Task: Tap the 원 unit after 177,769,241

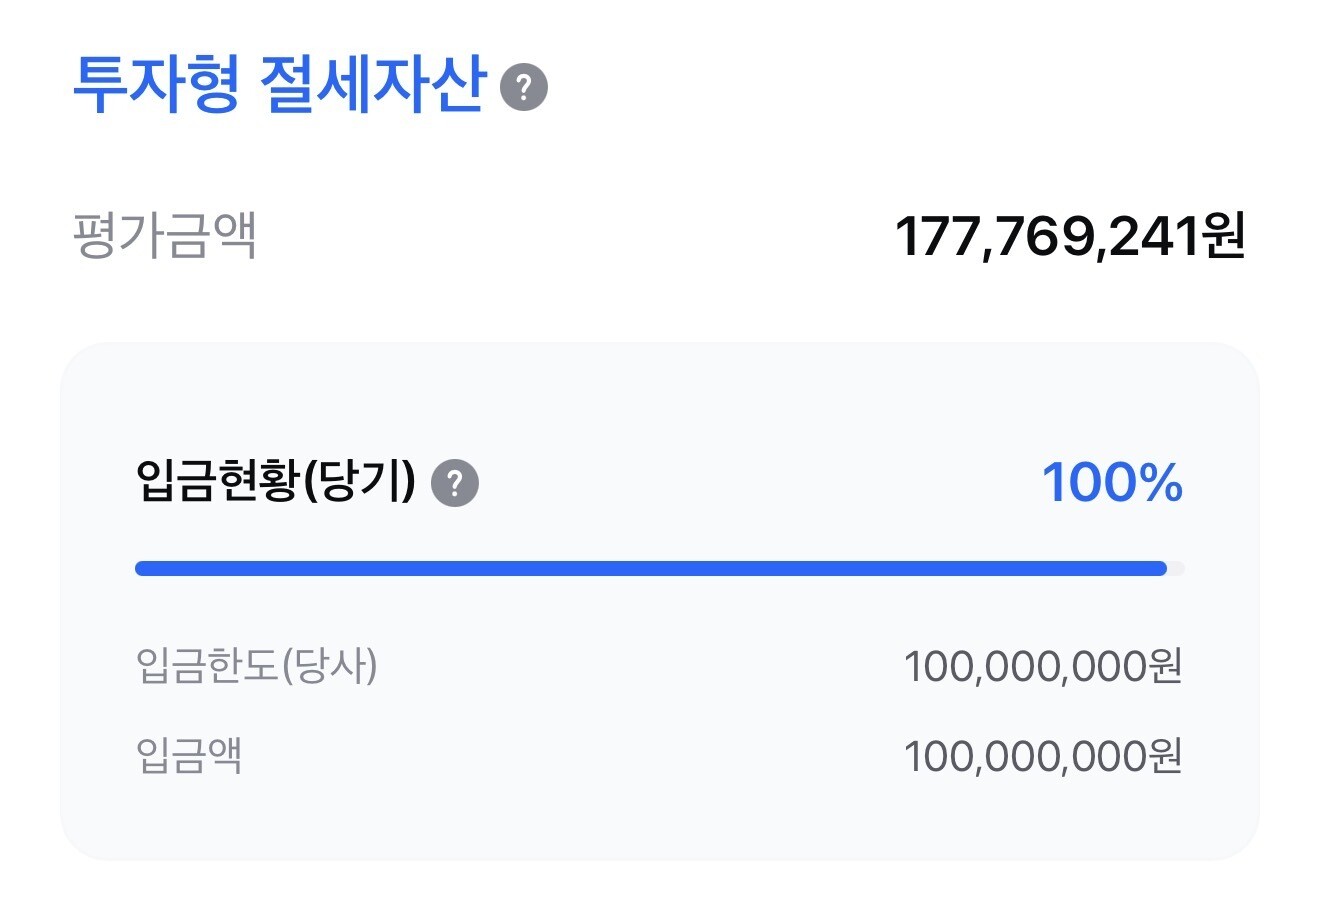Action: click(1224, 238)
